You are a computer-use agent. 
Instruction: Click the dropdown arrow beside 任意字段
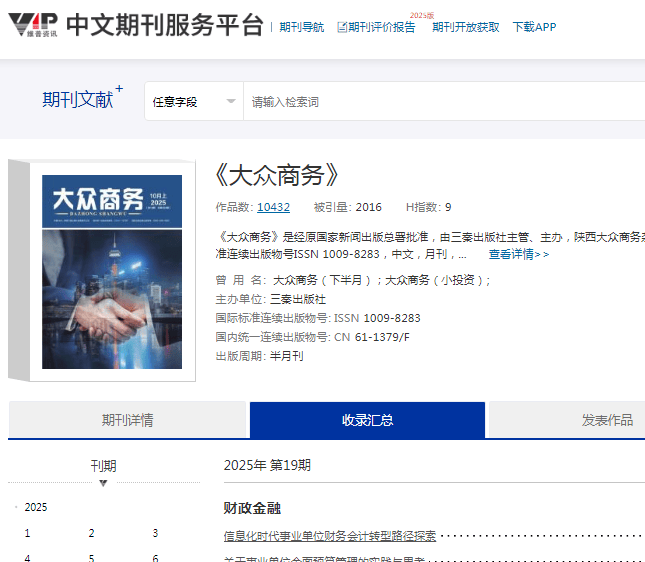click(230, 102)
